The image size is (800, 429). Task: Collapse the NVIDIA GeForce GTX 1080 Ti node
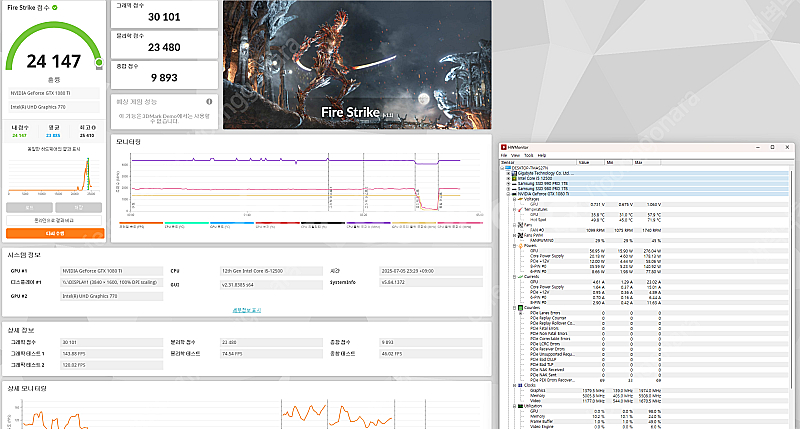pos(508,194)
